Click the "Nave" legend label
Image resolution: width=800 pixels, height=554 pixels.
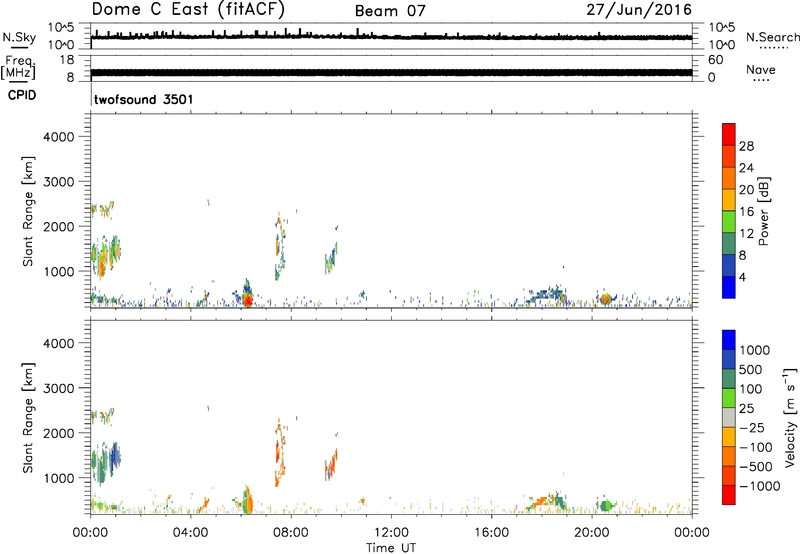(760, 69)
